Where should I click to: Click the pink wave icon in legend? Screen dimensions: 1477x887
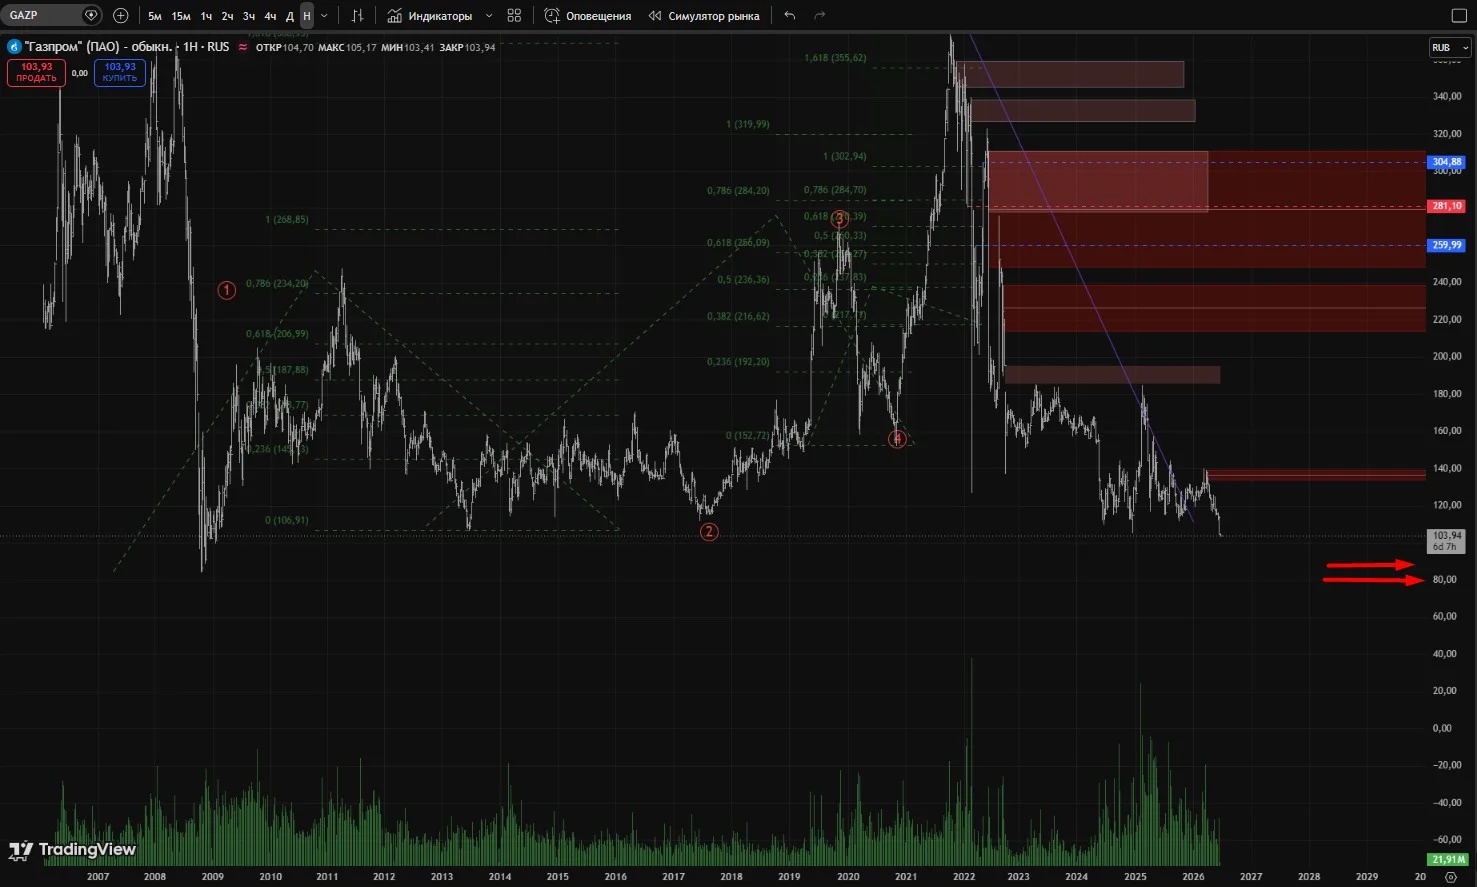[243, 47]
